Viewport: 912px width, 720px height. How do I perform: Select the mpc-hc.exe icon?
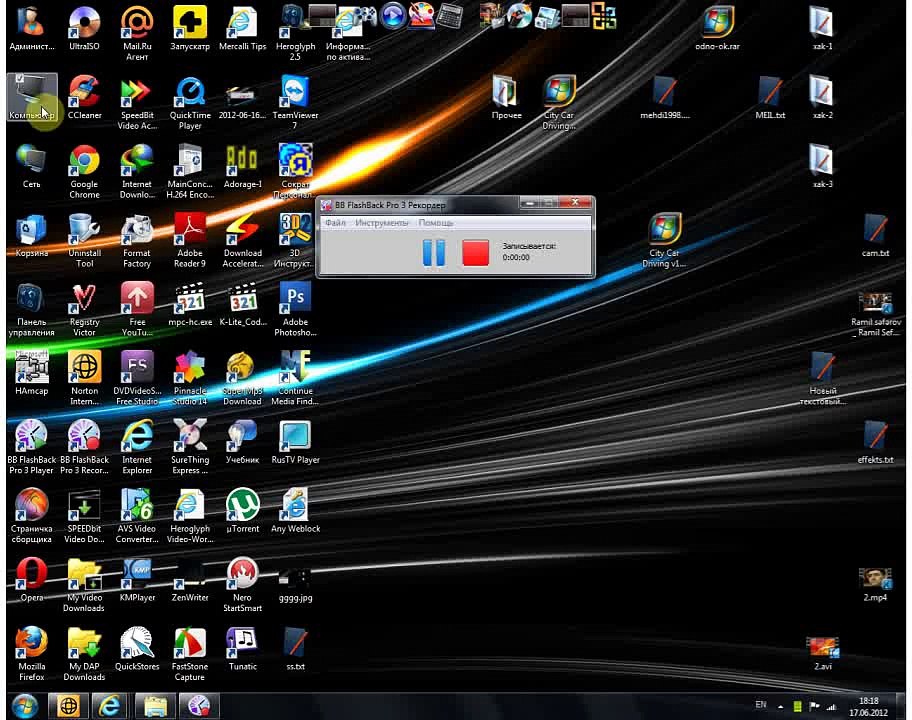point(190,305)
